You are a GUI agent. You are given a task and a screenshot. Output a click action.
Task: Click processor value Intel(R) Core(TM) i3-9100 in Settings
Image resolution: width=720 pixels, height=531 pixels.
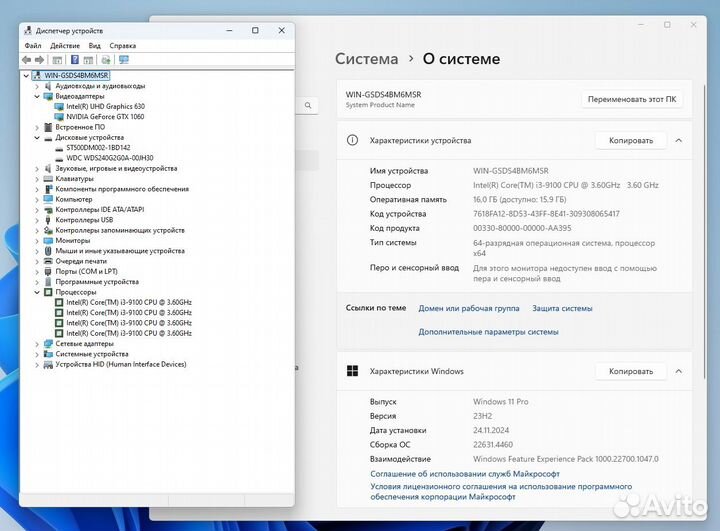coord(566,185)
